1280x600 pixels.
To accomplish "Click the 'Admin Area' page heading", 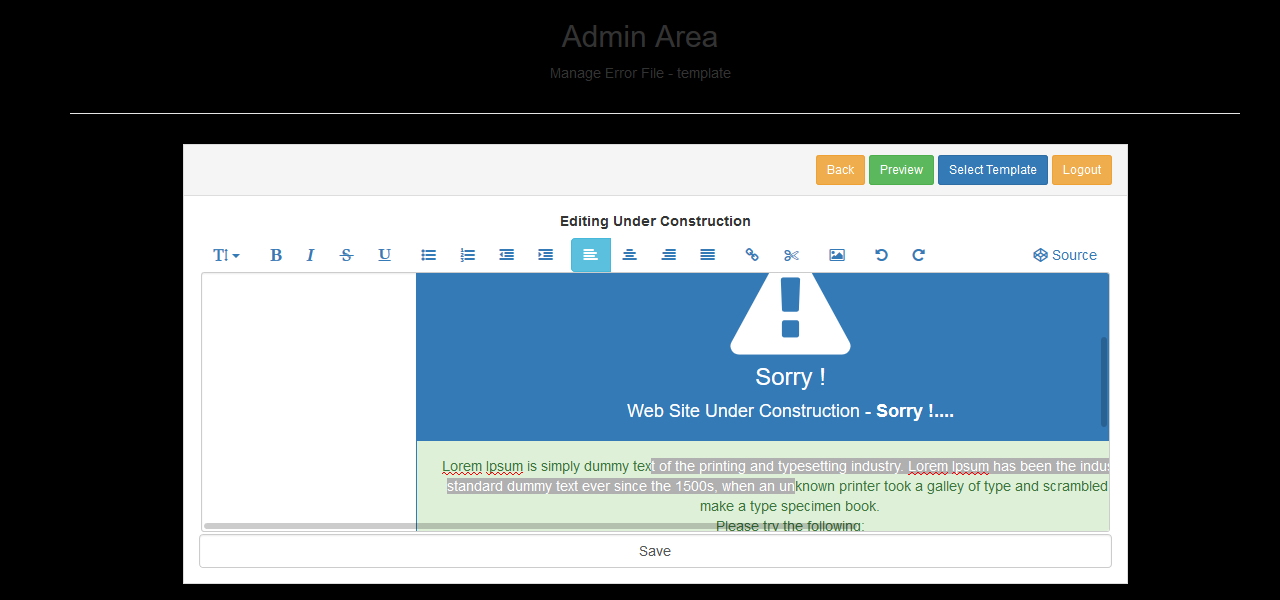I will point(640,37).
